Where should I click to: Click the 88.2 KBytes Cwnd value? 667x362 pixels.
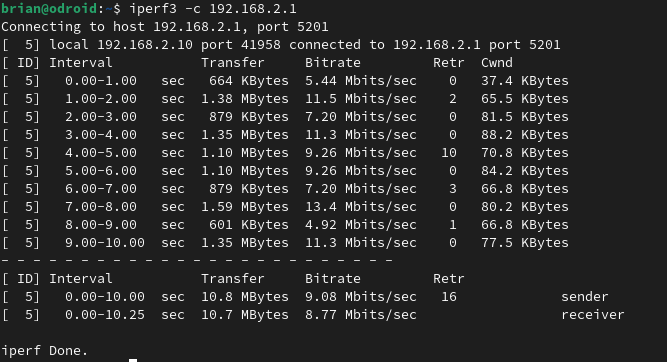point(524,135)
